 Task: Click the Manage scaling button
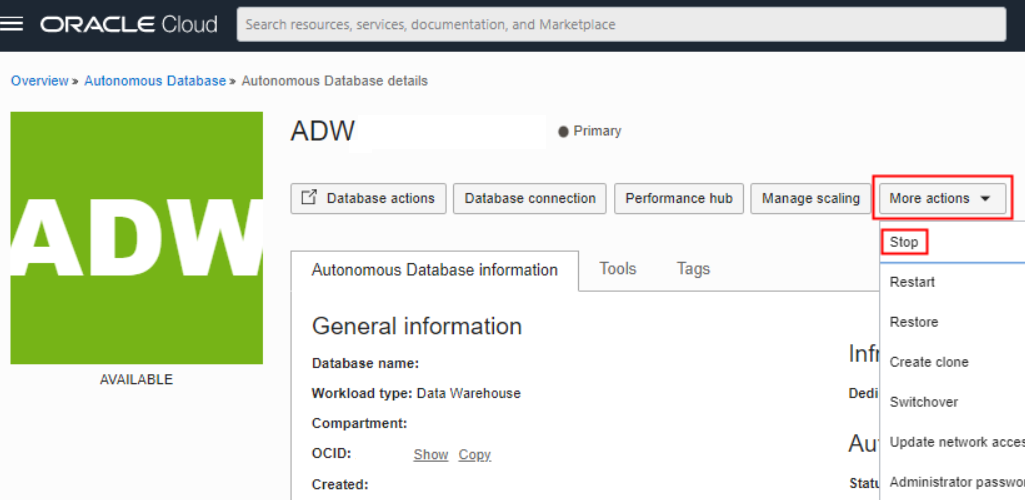(810, 198)
